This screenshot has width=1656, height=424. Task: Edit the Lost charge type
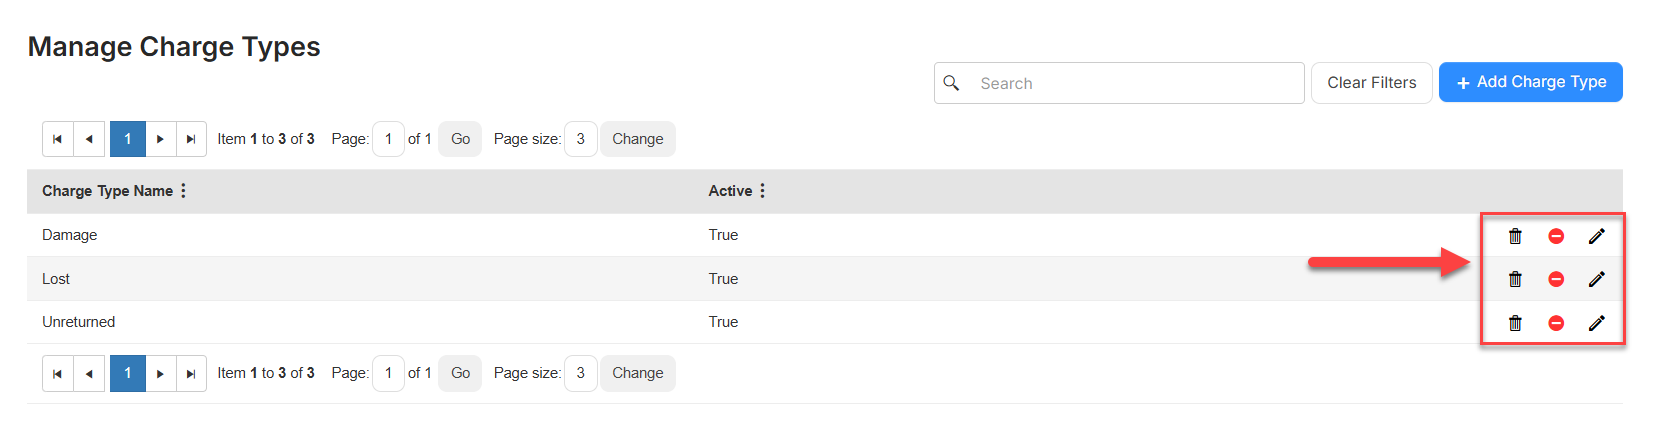tap(1597, 279)
